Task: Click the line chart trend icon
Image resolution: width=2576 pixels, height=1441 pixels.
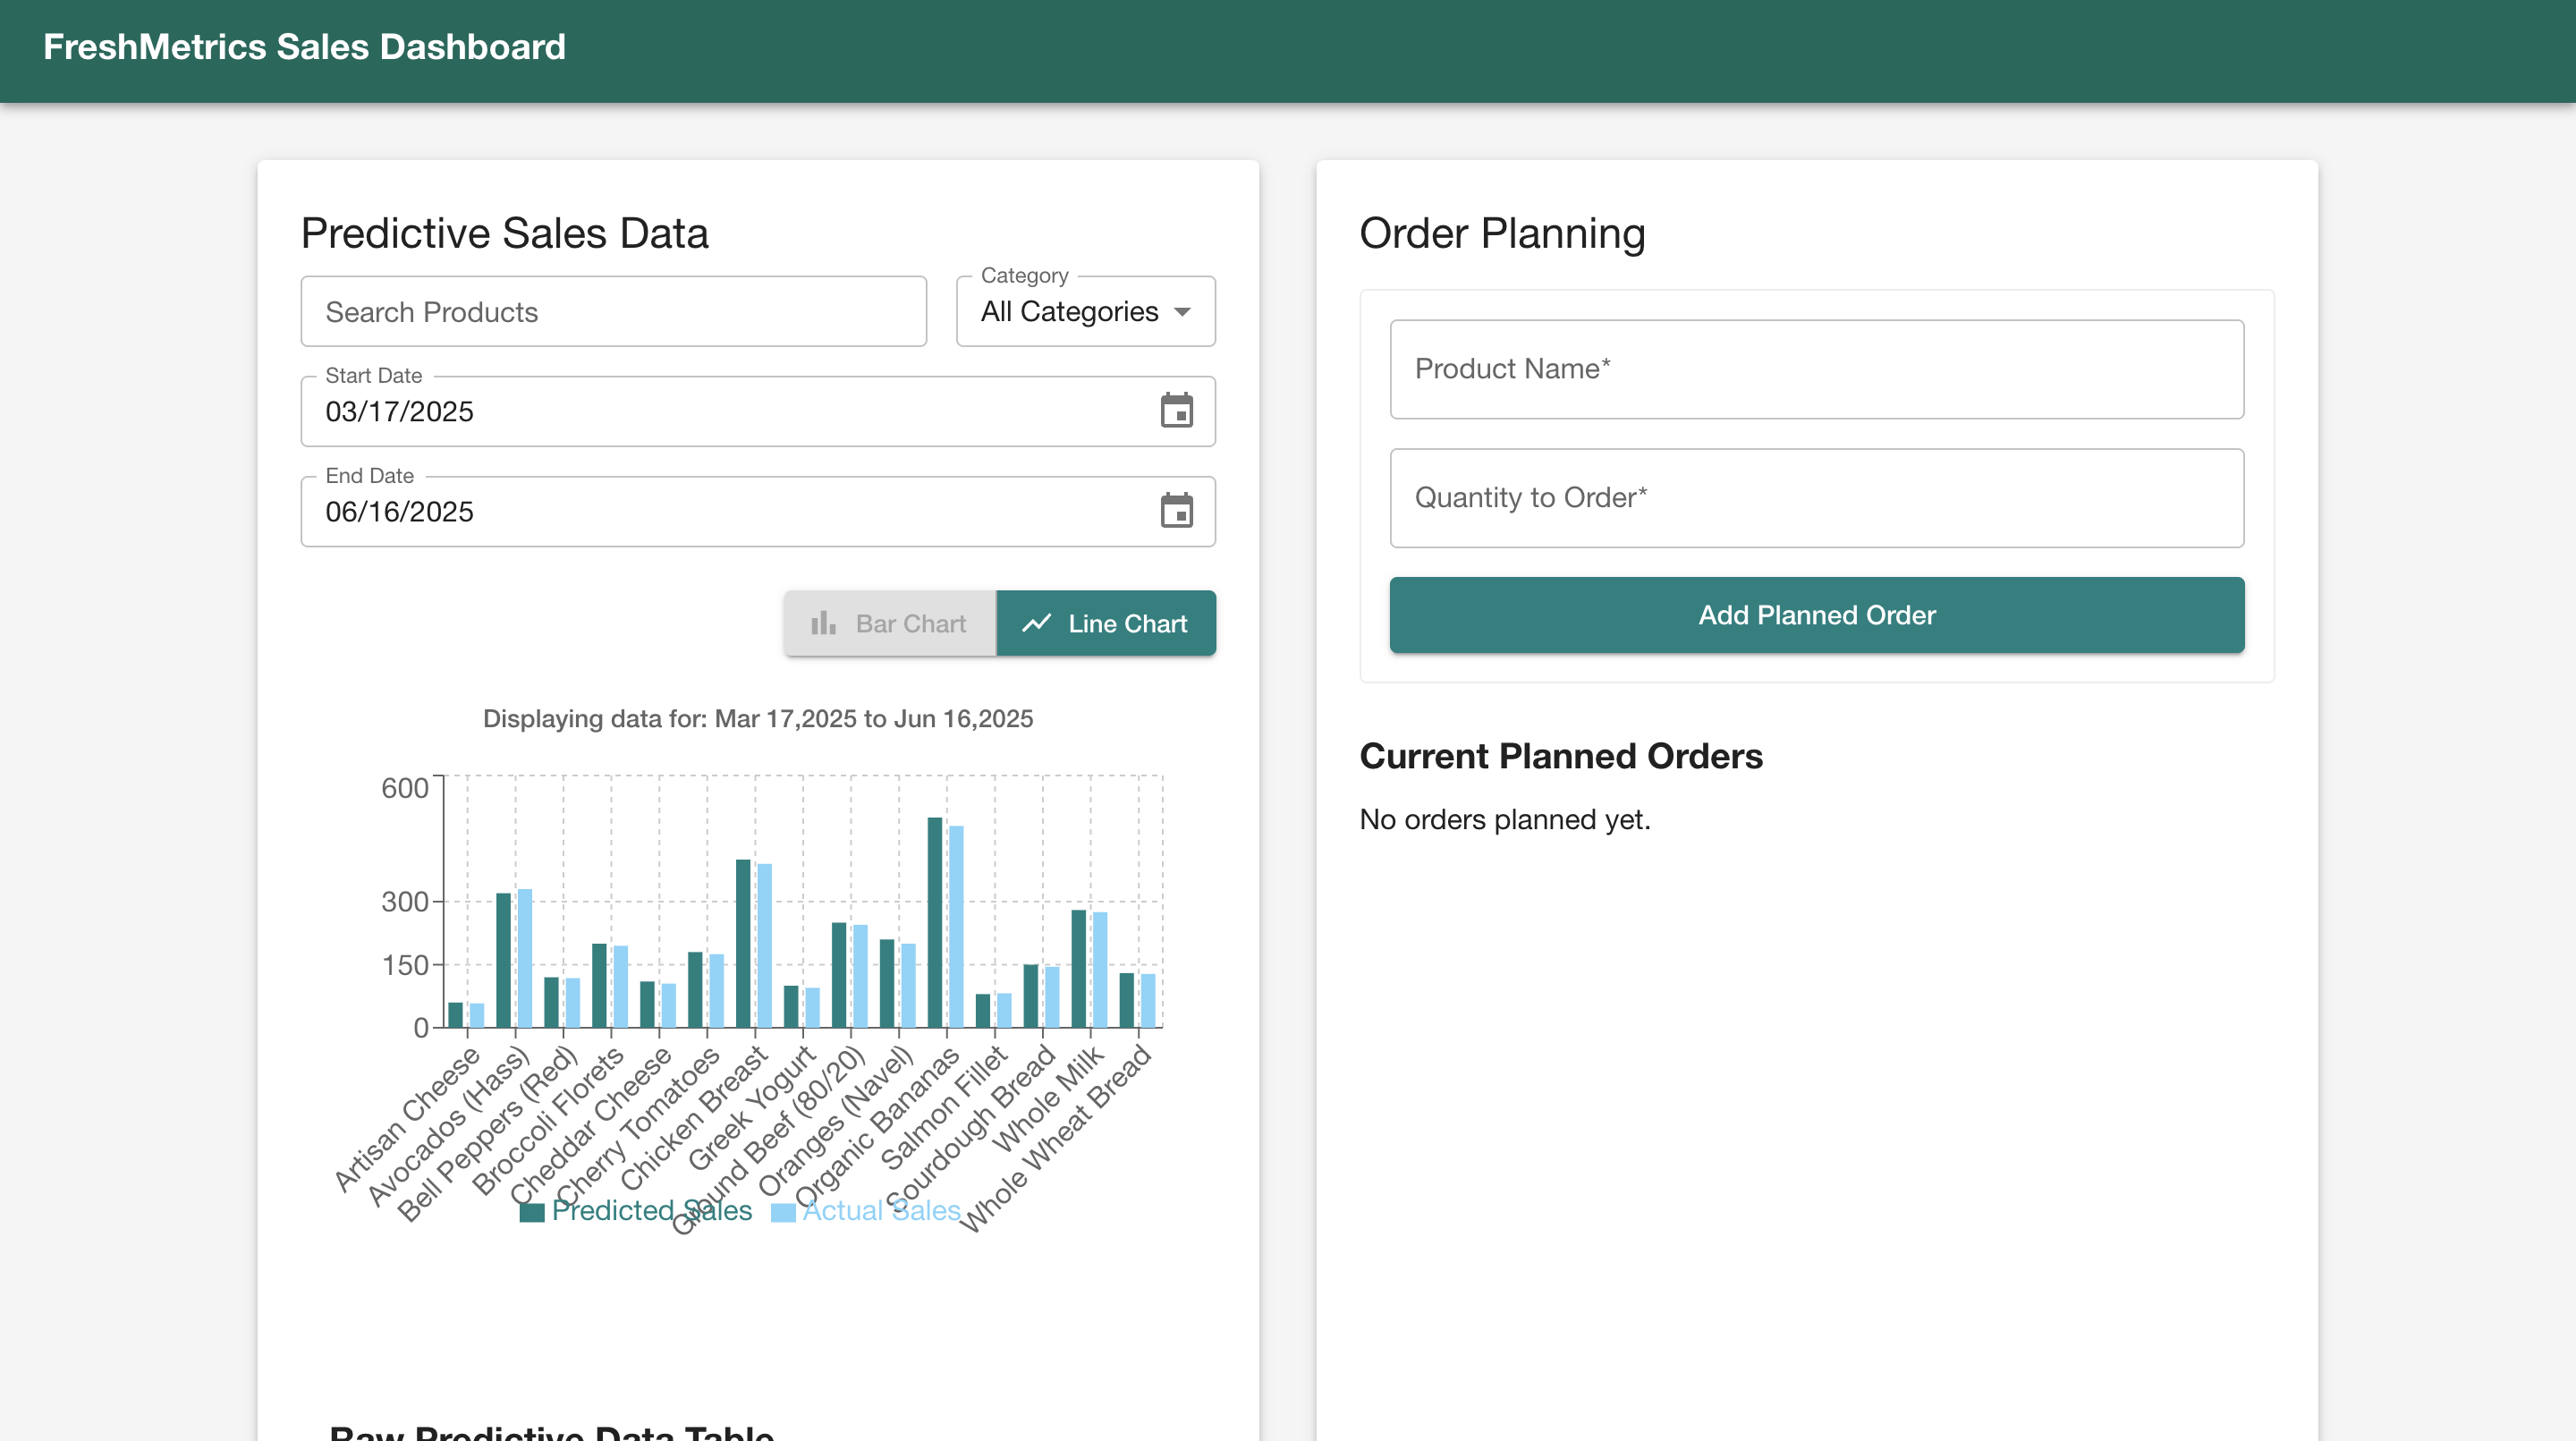Action: (1036, 623)
